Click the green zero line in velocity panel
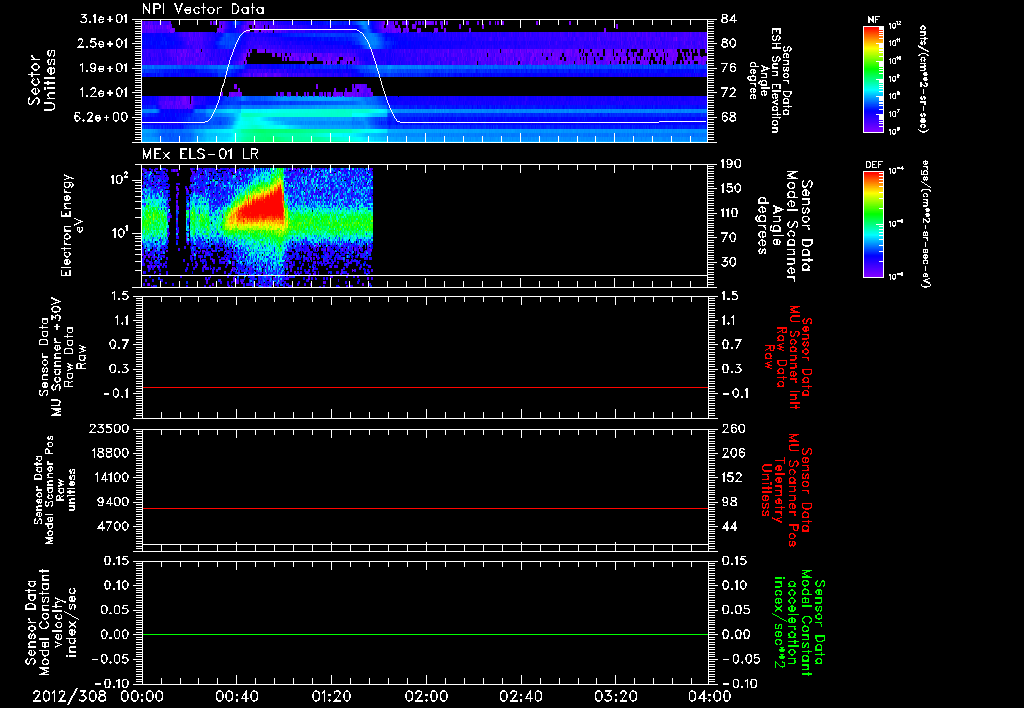 tap(425, 635)
